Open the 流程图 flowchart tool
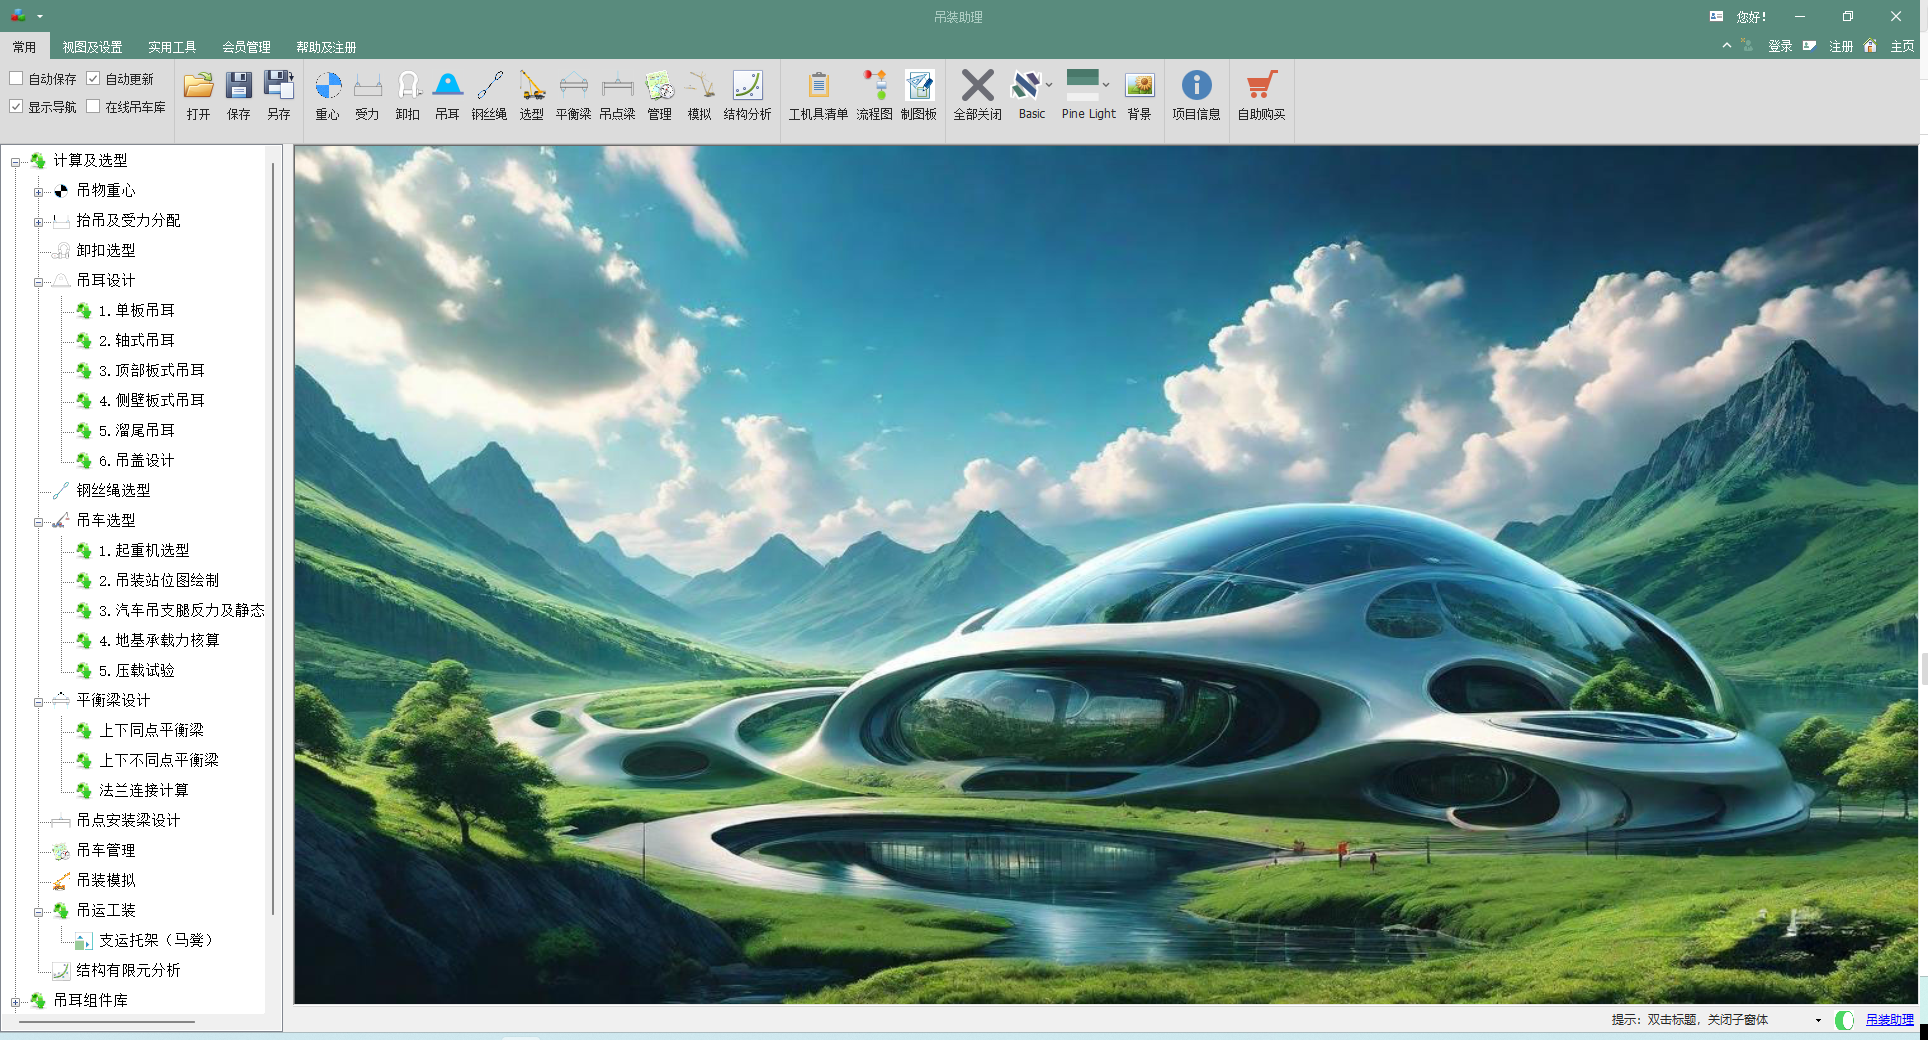Viewport: 1928px width, 1040px height. coord(874,96)
